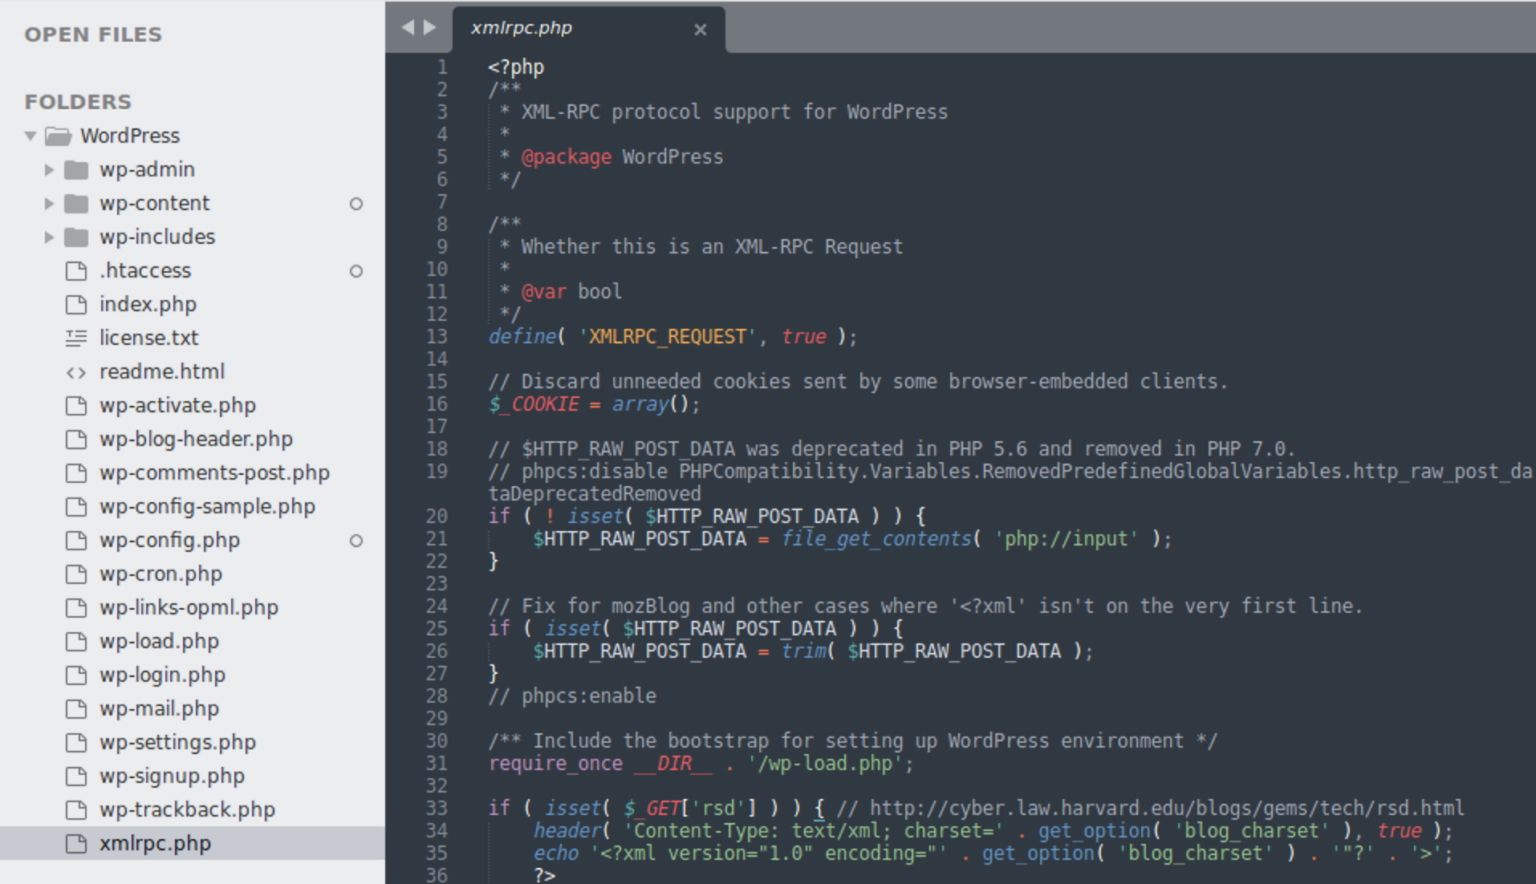This screenshot has height=884, width=1536.
Task: Click the file icon beside xmlrpc.php in sidebar
Action: point(76,843)
